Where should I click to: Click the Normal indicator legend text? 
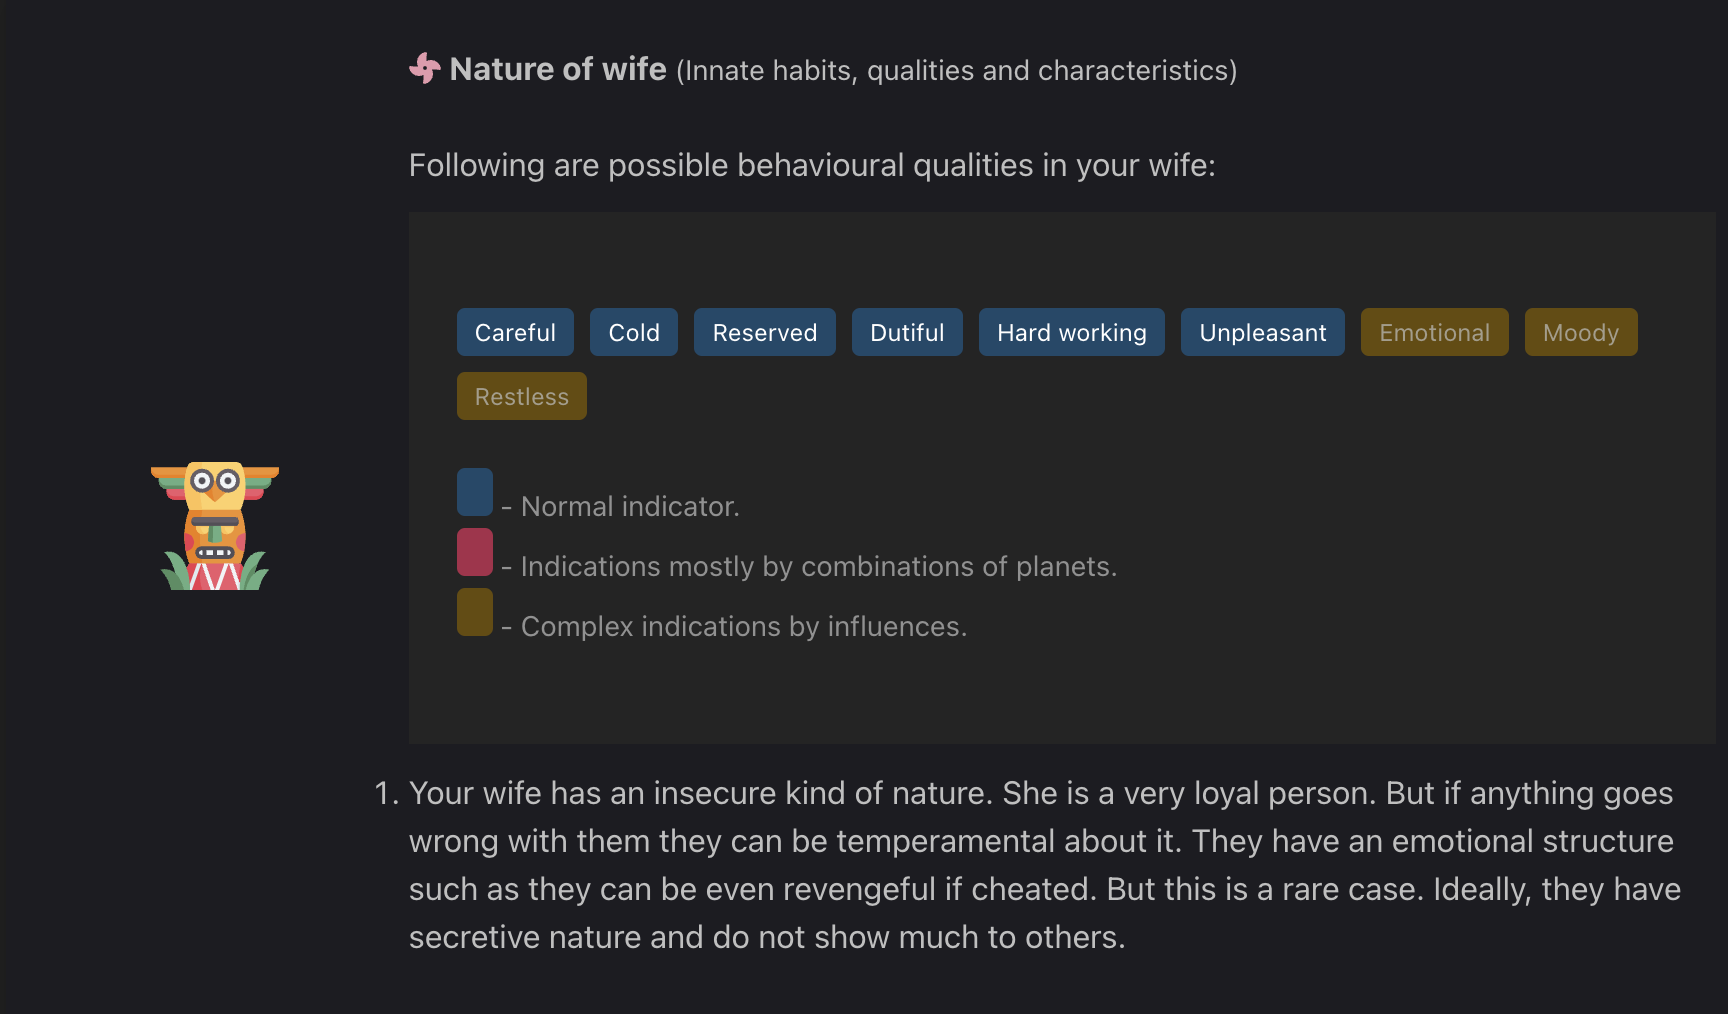pos(630,507)
